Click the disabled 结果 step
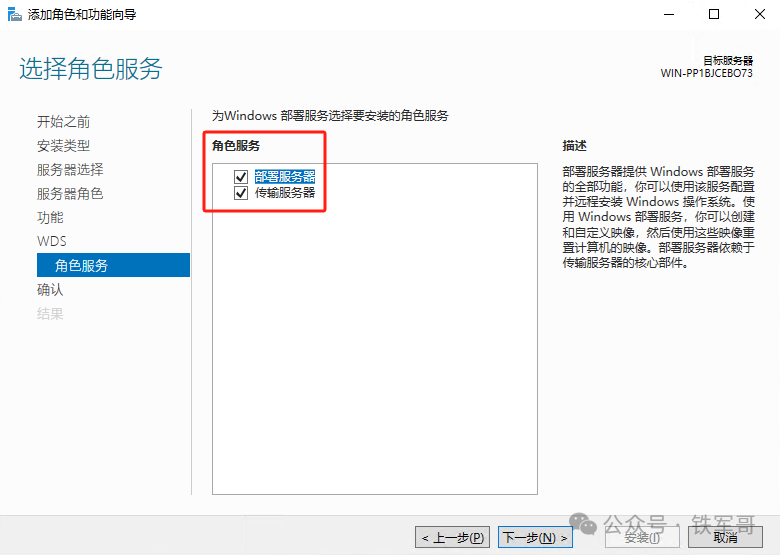Image resolution: width=780 pixels, height=555 pixels. click(50, 313)
